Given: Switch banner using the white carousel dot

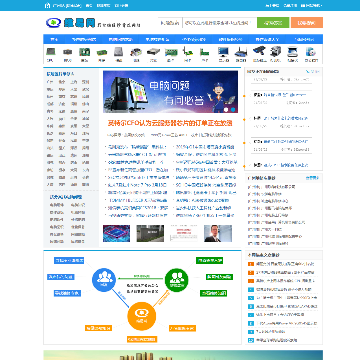Looking at the screenshot, I should pos(226,109).
